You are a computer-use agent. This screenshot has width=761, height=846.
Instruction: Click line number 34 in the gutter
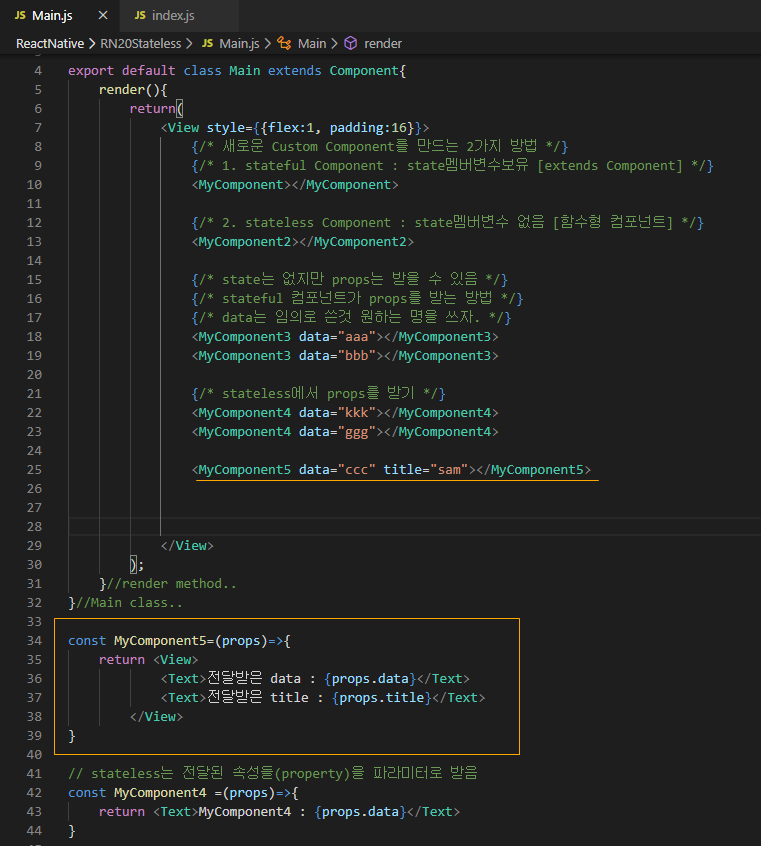[34, 641]
